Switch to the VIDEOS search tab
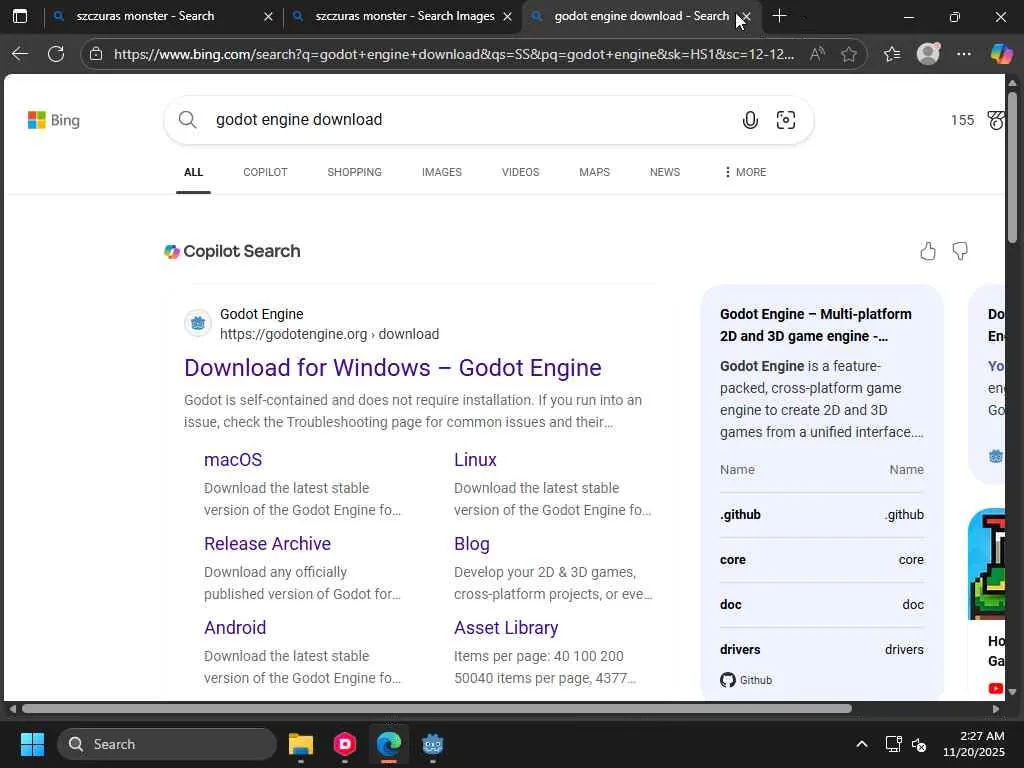 coord(520,172)
